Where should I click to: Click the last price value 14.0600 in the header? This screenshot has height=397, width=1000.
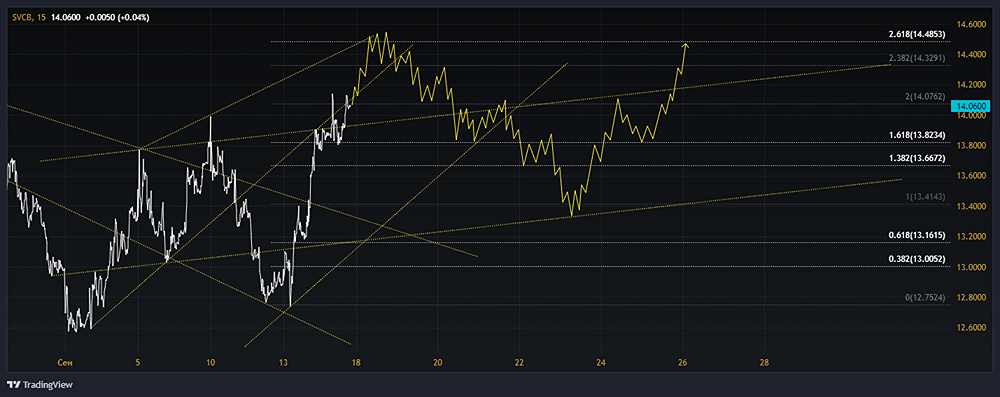tap(66, 17)
